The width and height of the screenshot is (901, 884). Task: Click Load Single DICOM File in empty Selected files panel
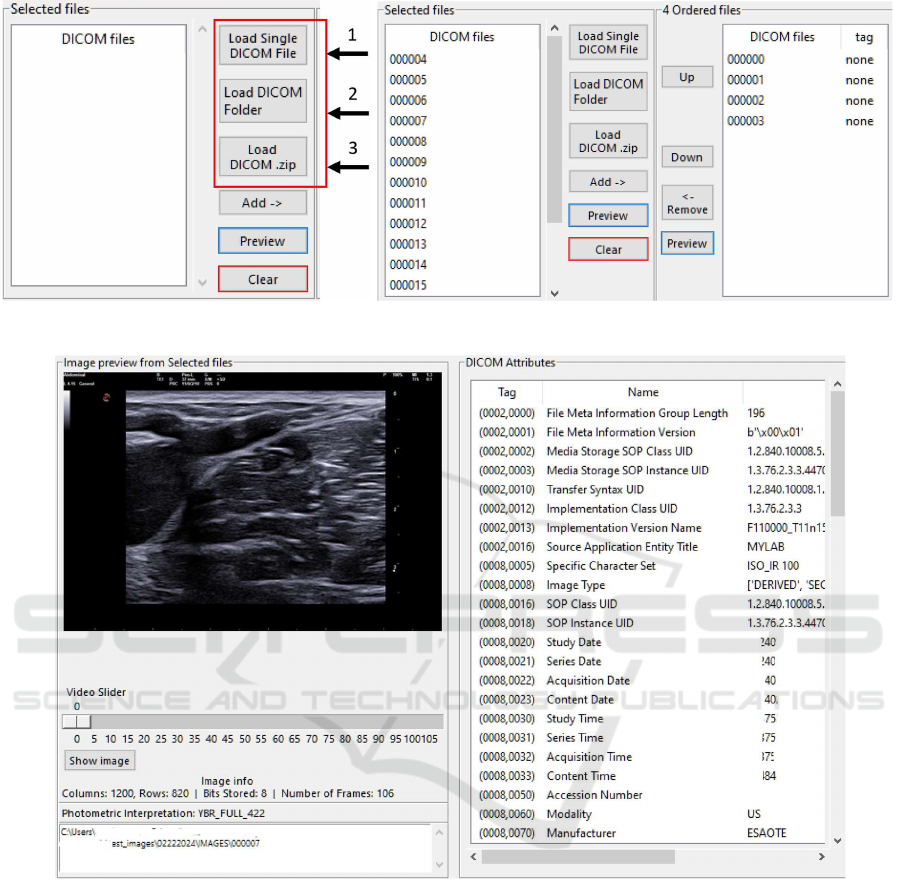[263, 45]
